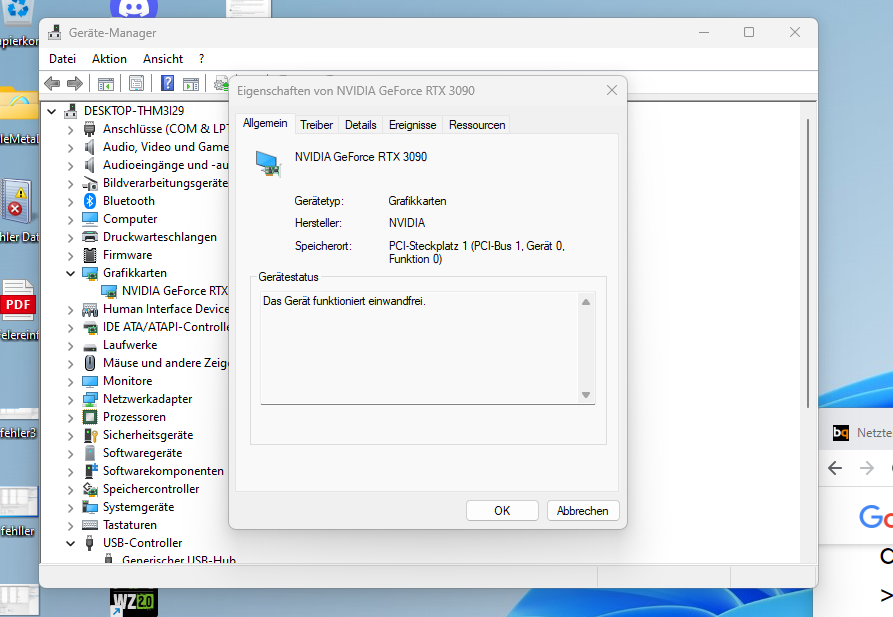Select the Systemgeräte icon

89,507
